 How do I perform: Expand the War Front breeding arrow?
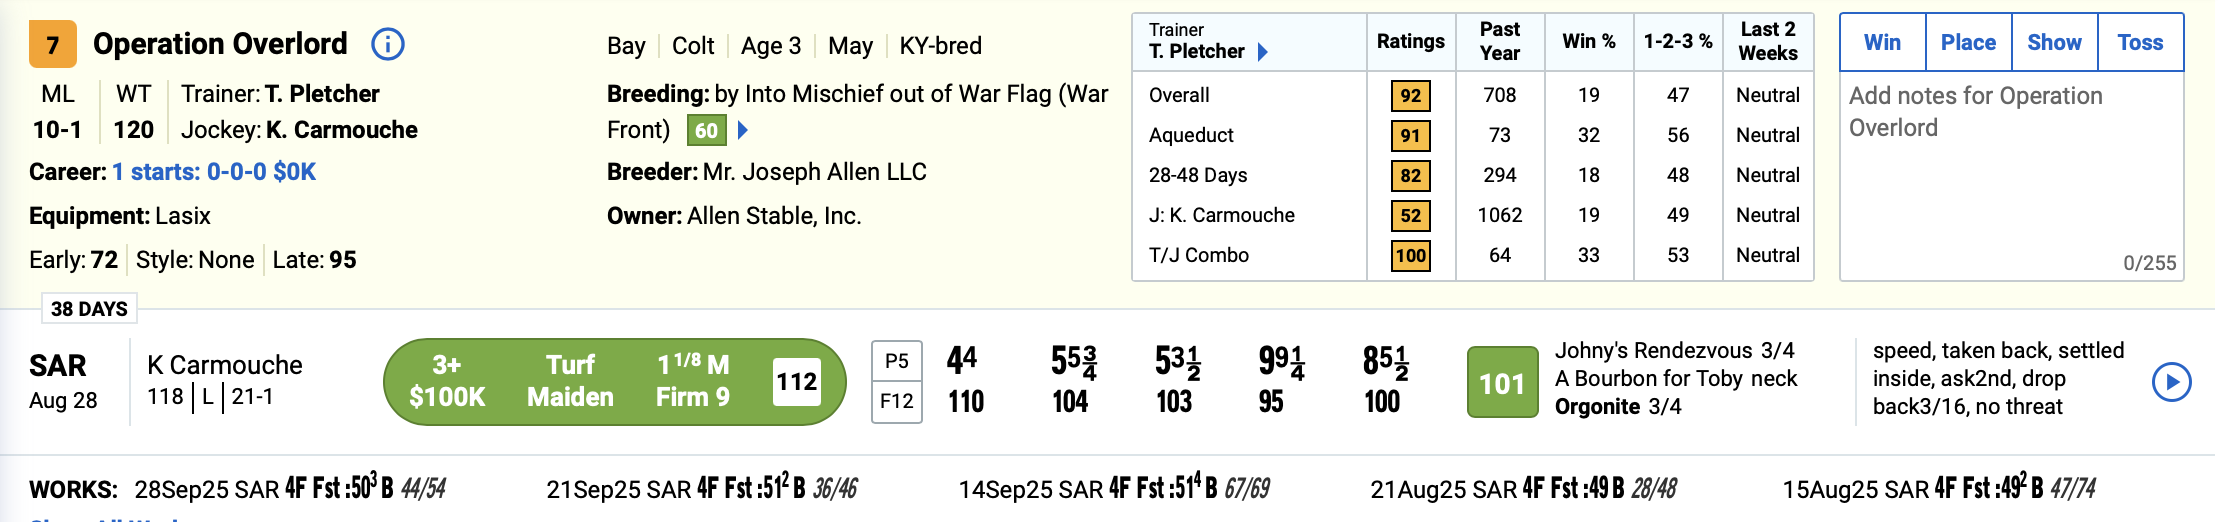point(743,130)
